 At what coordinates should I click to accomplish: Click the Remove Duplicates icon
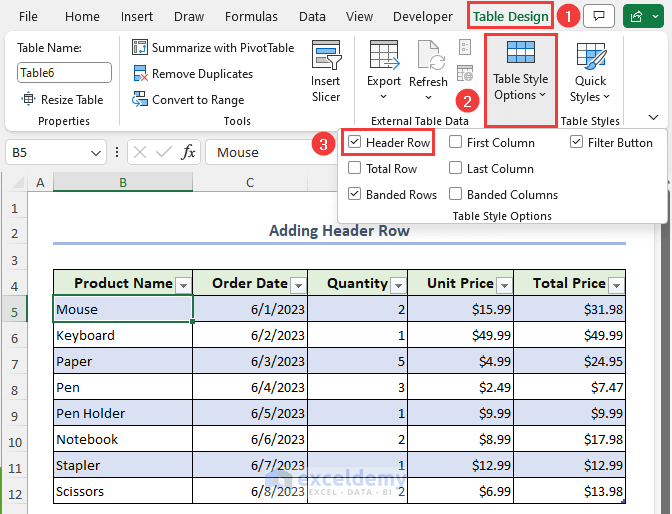[140, 73]
